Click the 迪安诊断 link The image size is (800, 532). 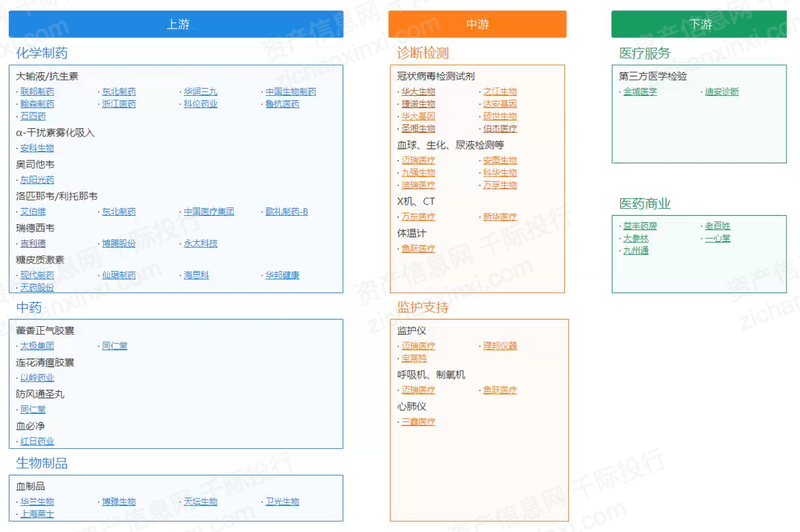722,91
